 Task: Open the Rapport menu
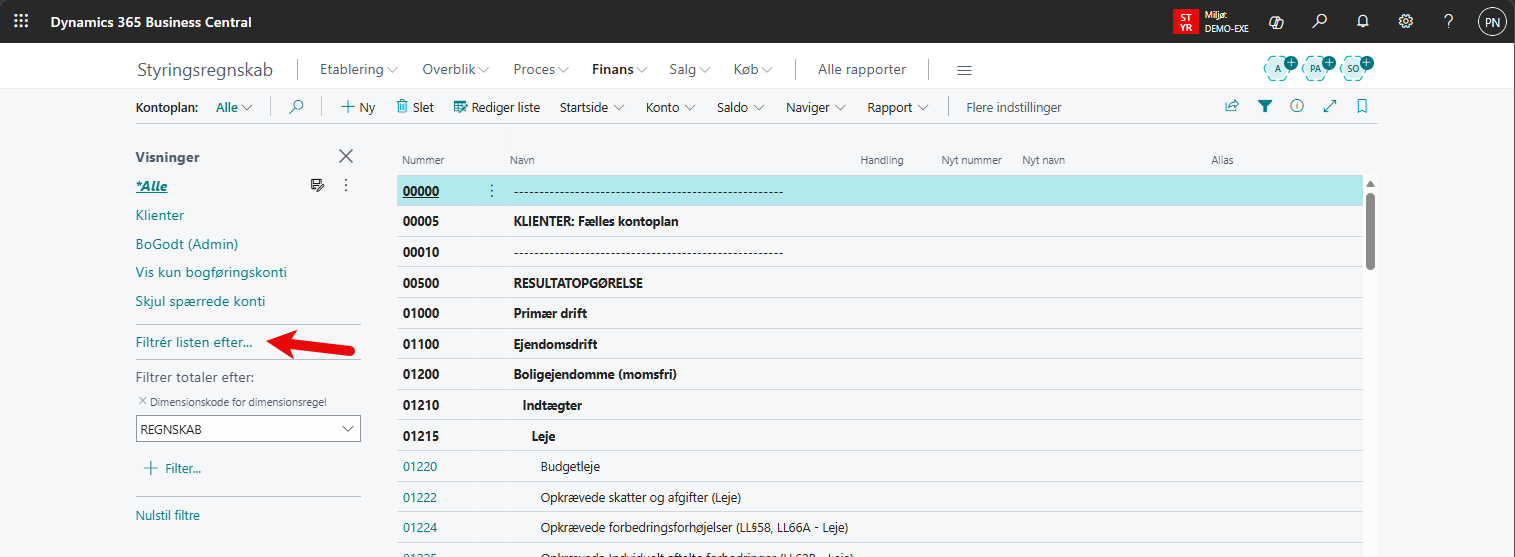click(x=897, y=107)
